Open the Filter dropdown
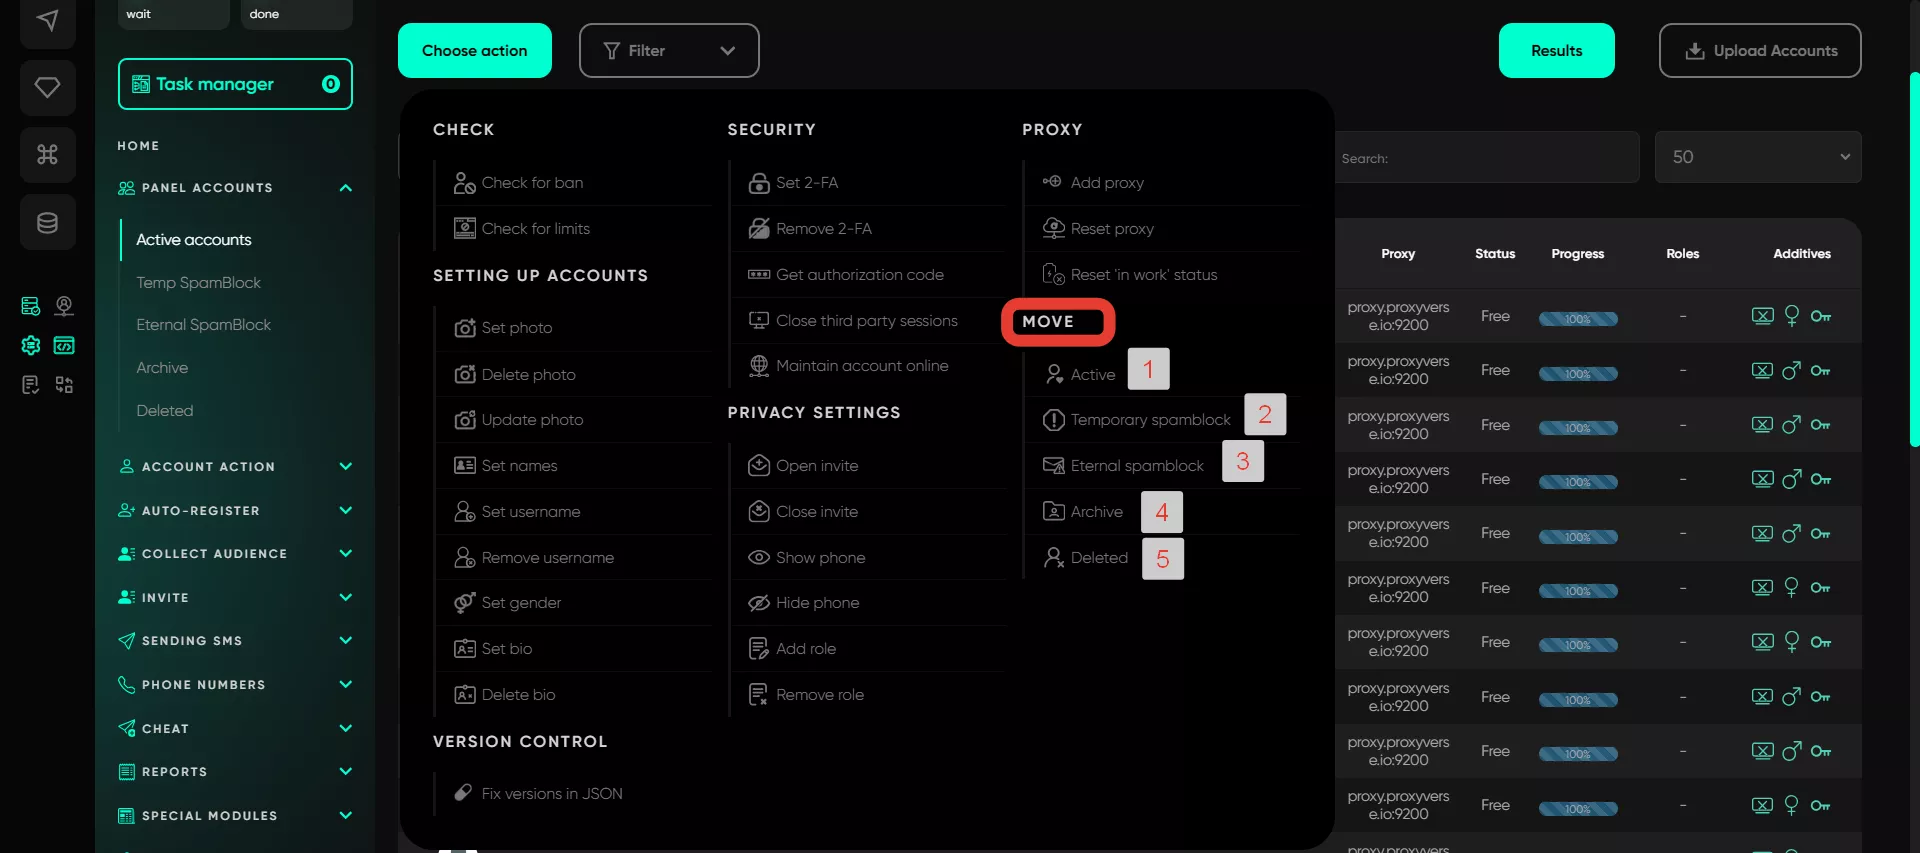 [x=668, y=50]
